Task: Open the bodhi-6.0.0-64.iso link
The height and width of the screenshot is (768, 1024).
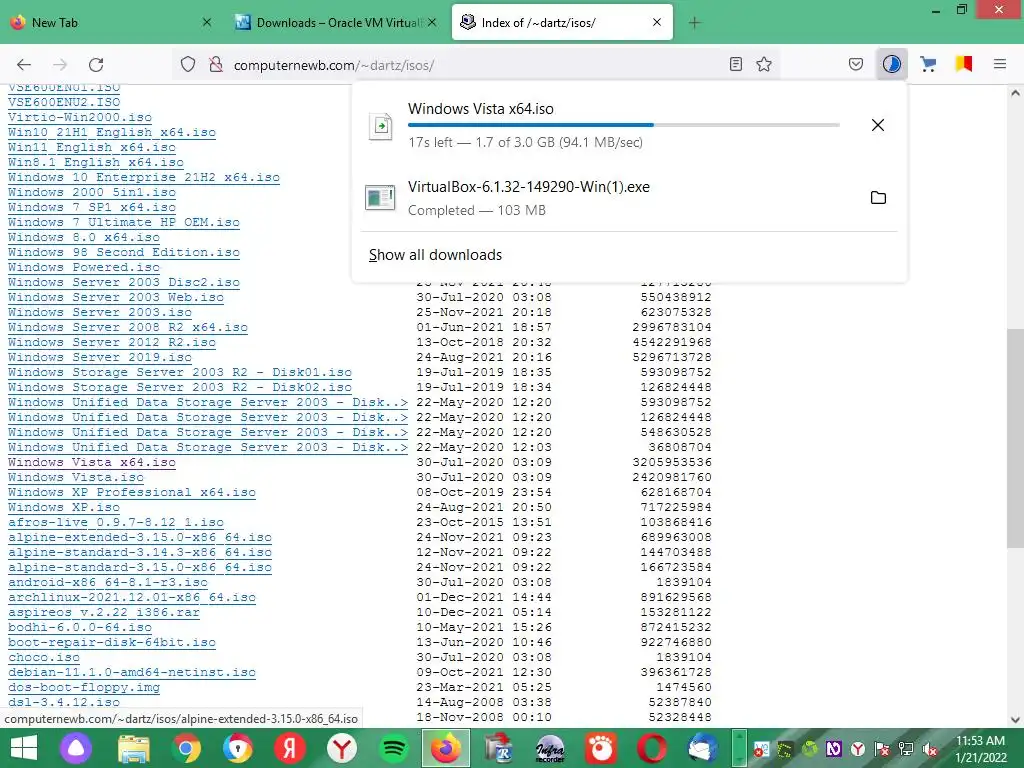Action: 80,628
